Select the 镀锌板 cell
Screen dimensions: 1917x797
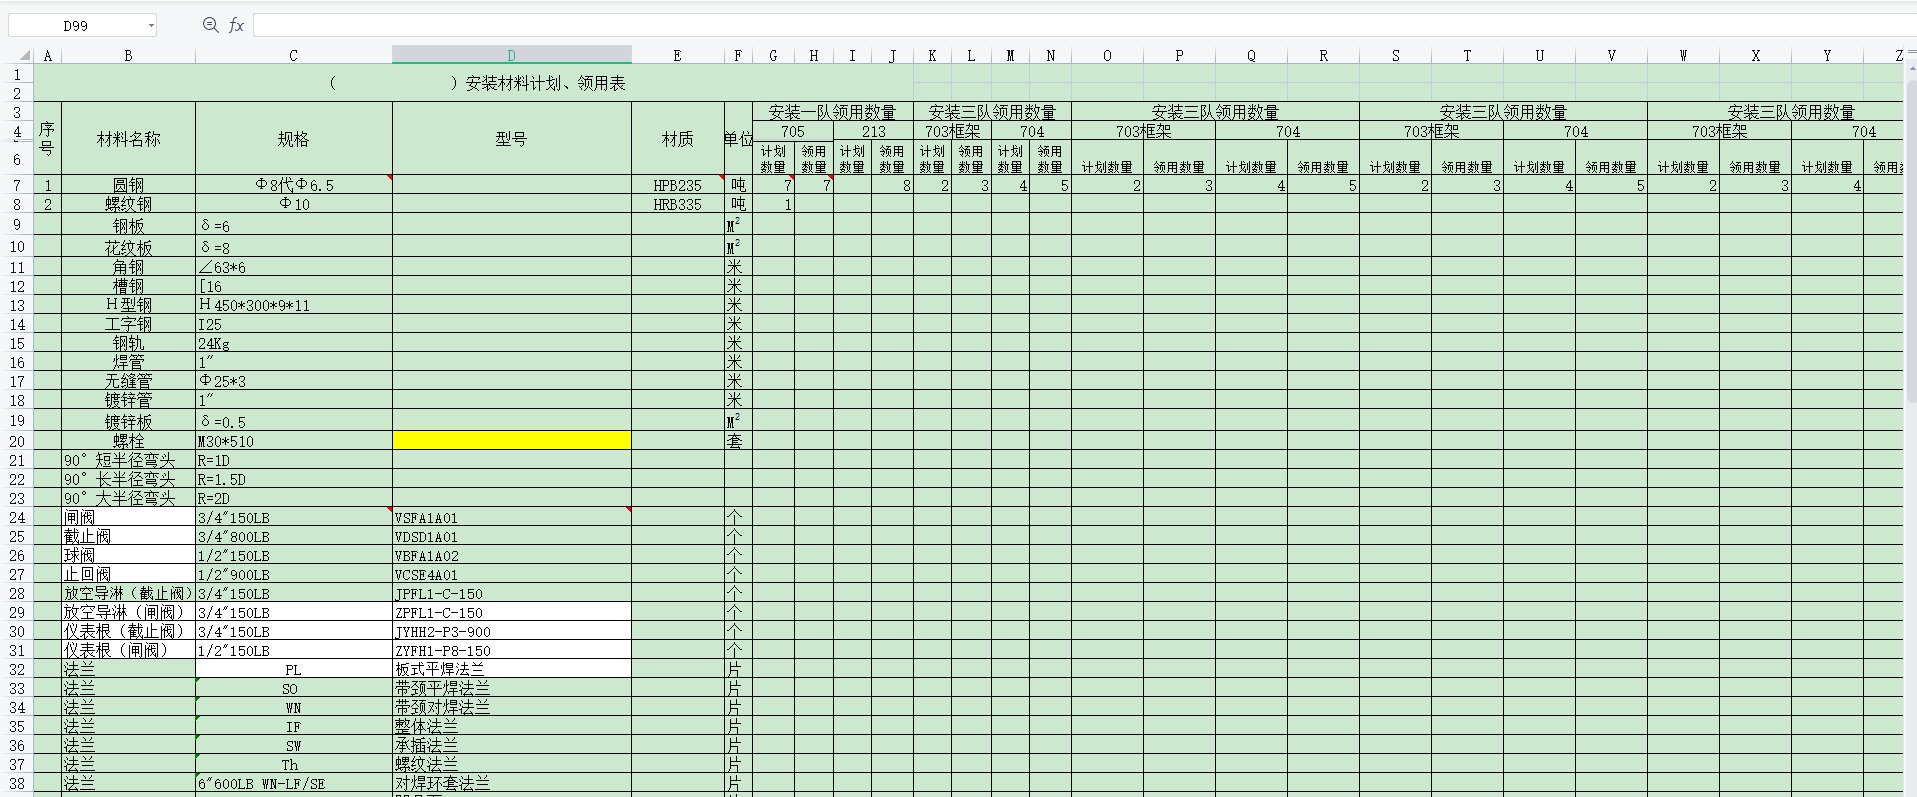(x=129, y=422)
